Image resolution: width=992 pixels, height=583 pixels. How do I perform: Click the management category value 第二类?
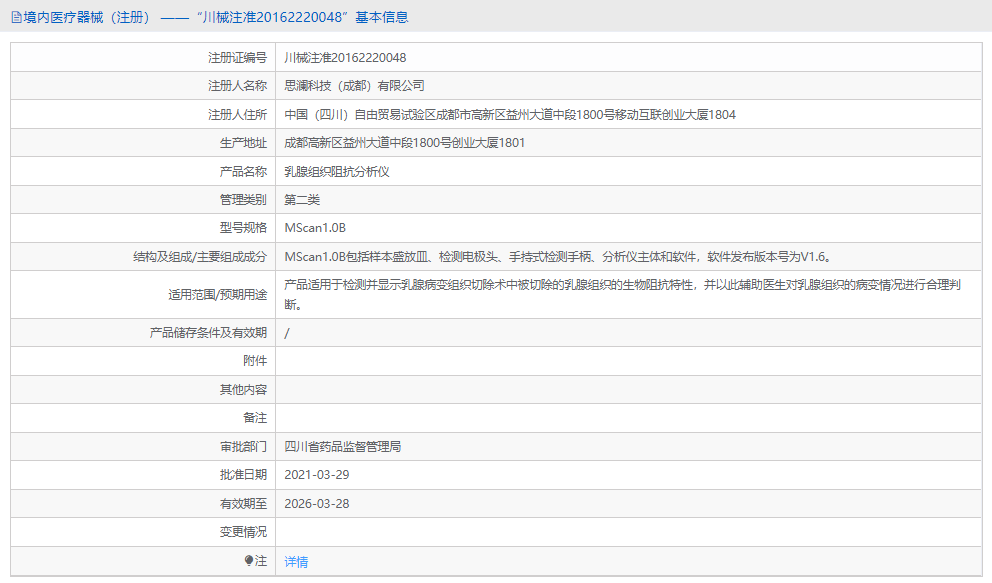[x=302, y=200]
